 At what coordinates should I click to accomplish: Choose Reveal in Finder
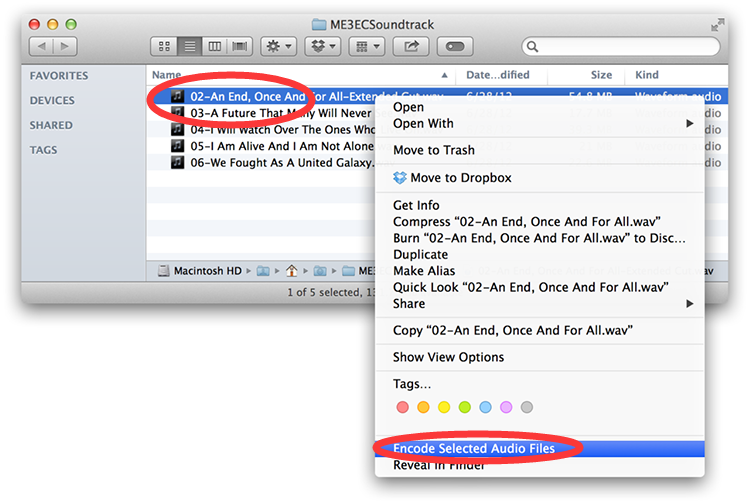coord(540,465)
